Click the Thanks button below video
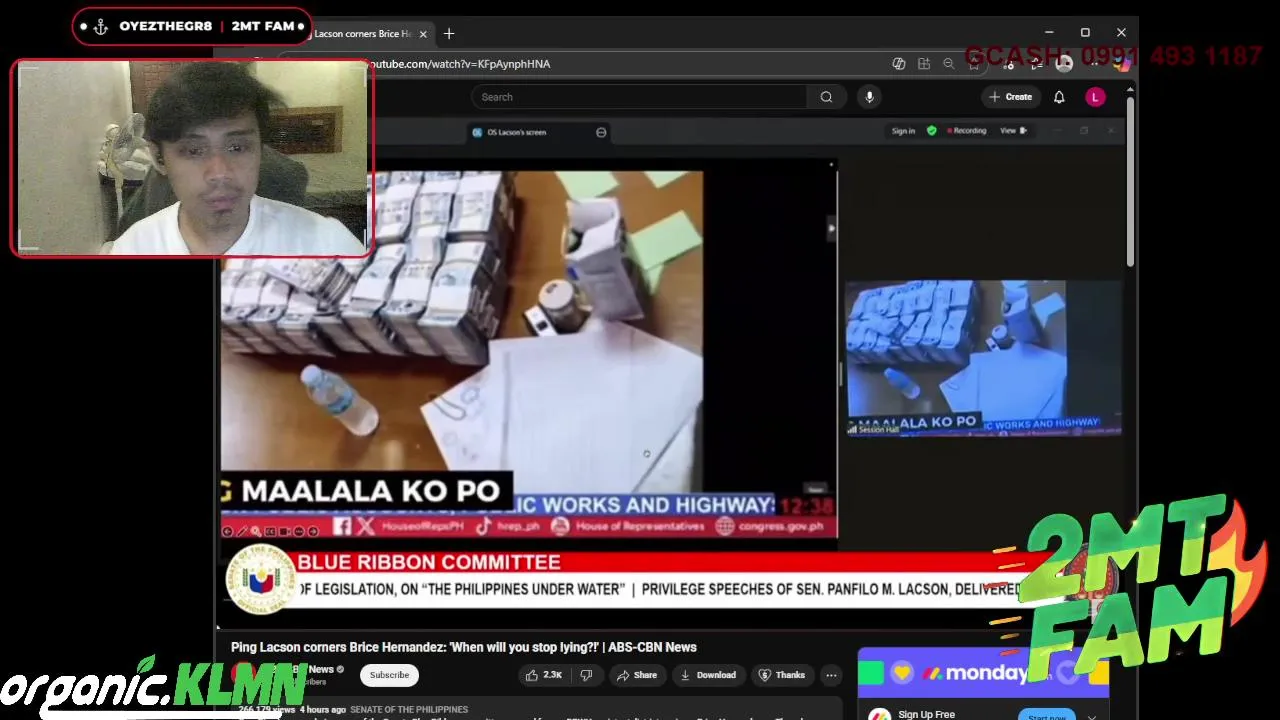Image resolution: width=1280 pixels, height=720 pixels. click(781, 675)
